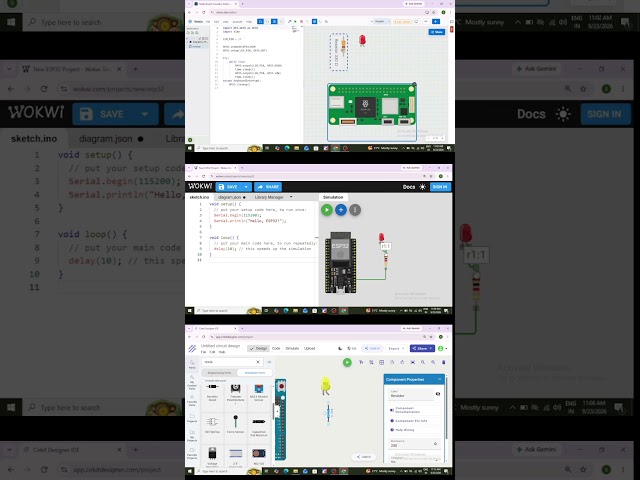Viewport: 640px width, 480px height.
Task: Switch to diagram.json tab in middle Wokwi window
Action: coord(231,197)
